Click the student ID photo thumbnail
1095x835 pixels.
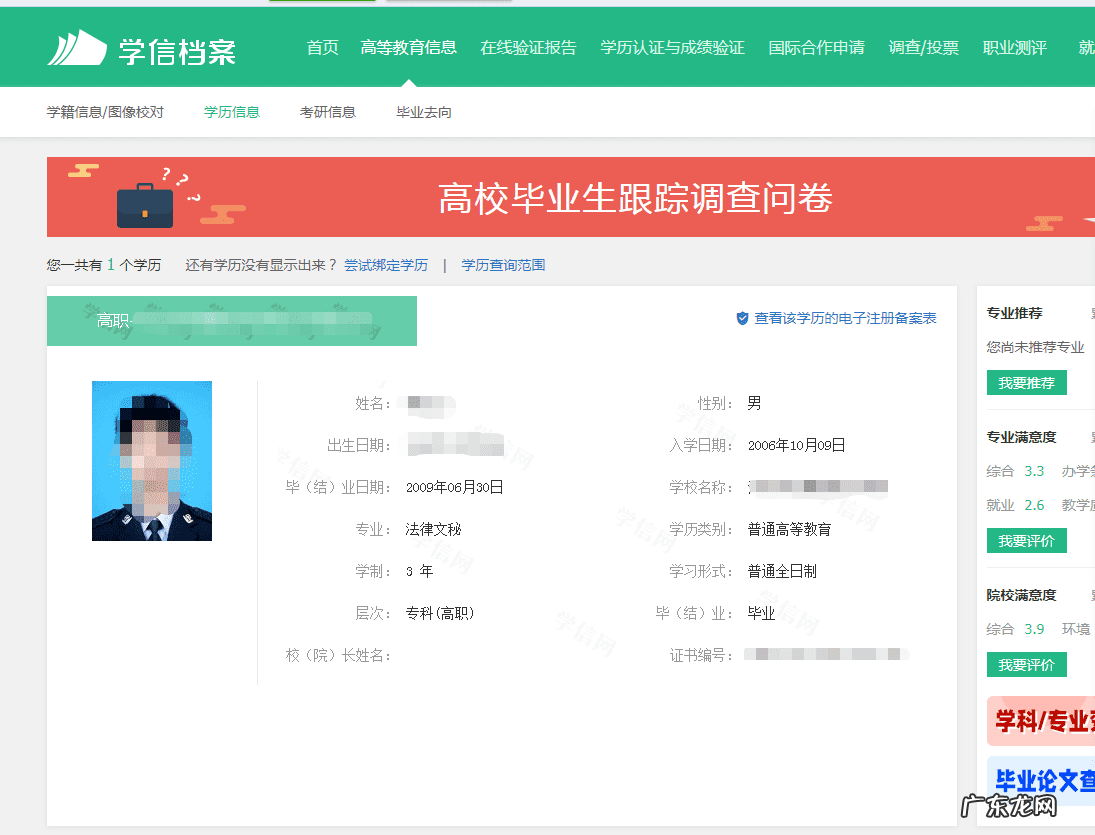coord(152,461)
